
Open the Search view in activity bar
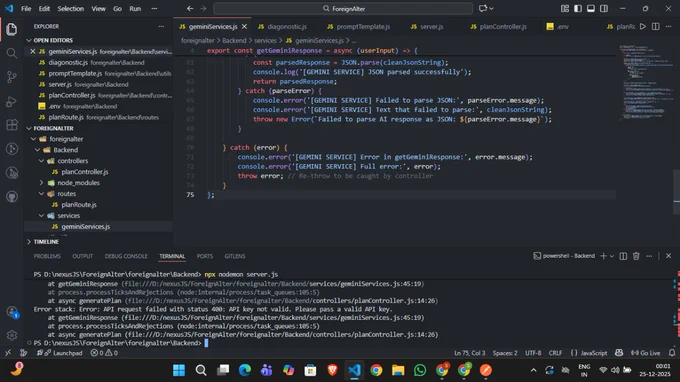pos(12,53)
